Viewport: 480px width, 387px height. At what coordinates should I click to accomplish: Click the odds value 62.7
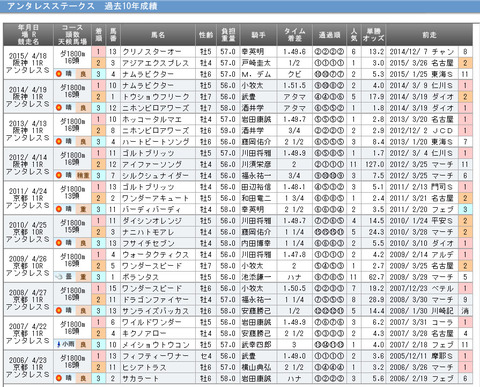376,277
